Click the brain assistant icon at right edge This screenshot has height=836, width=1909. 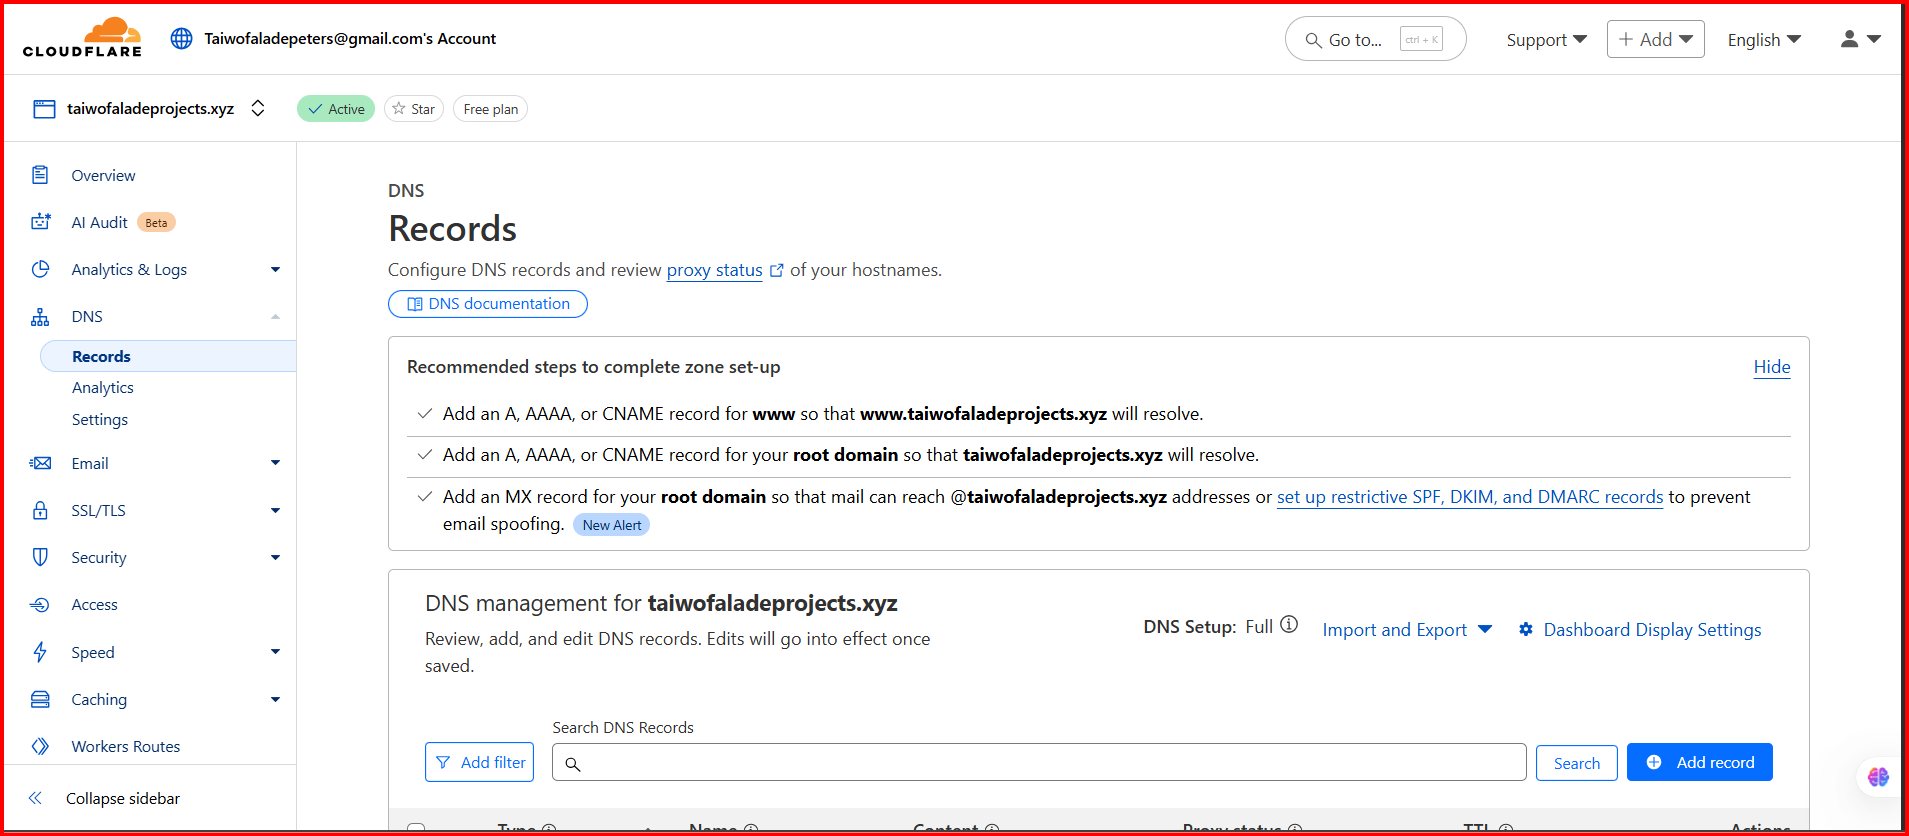point(1878,777)
